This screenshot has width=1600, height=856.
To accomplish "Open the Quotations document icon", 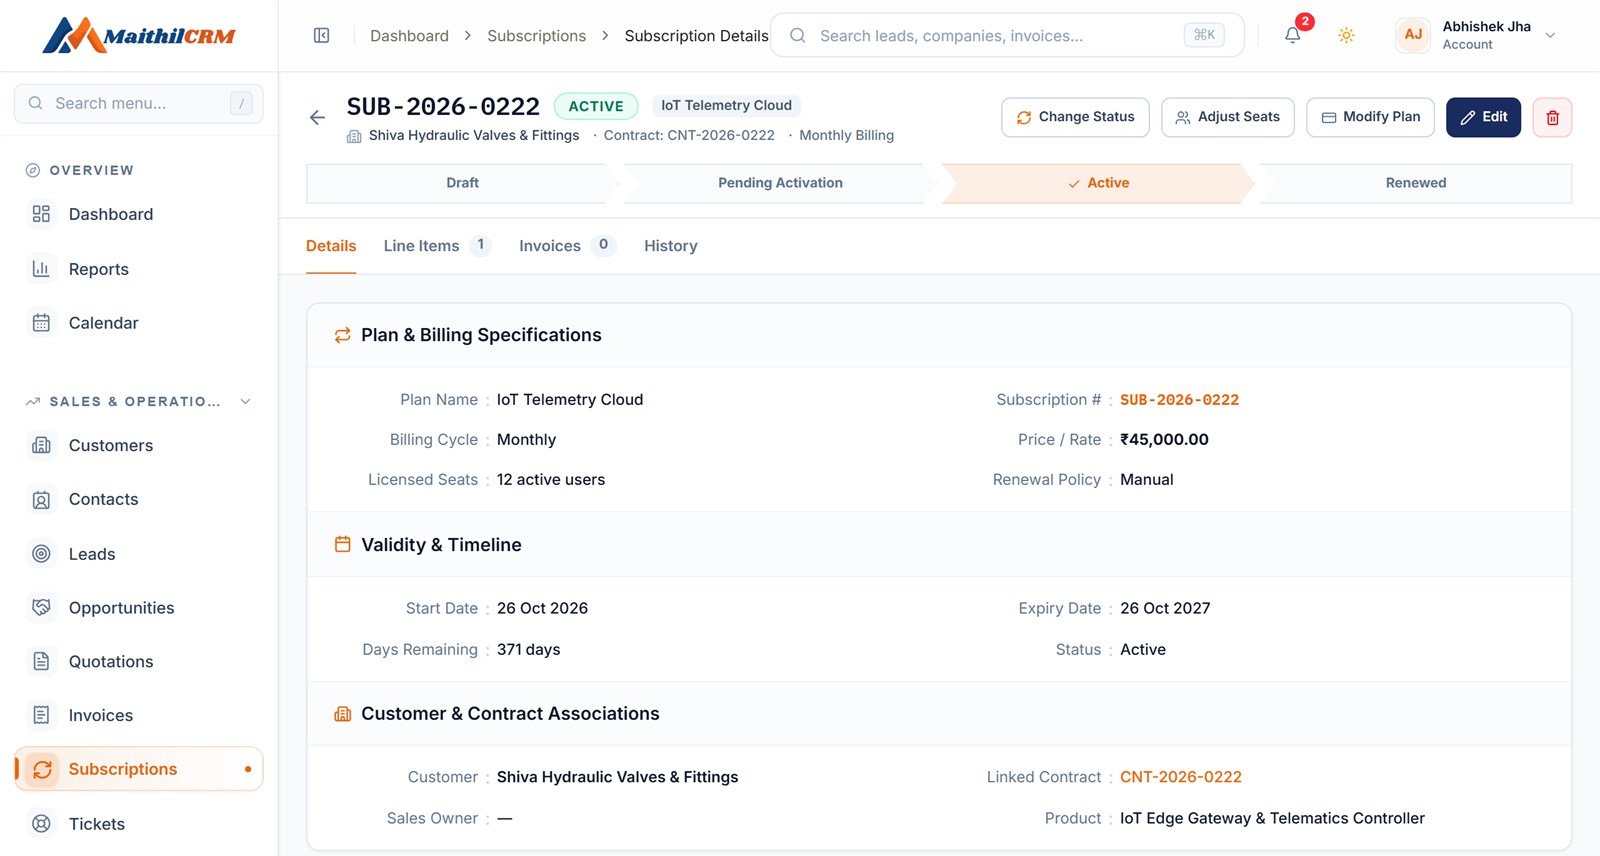I will point(41,661).
